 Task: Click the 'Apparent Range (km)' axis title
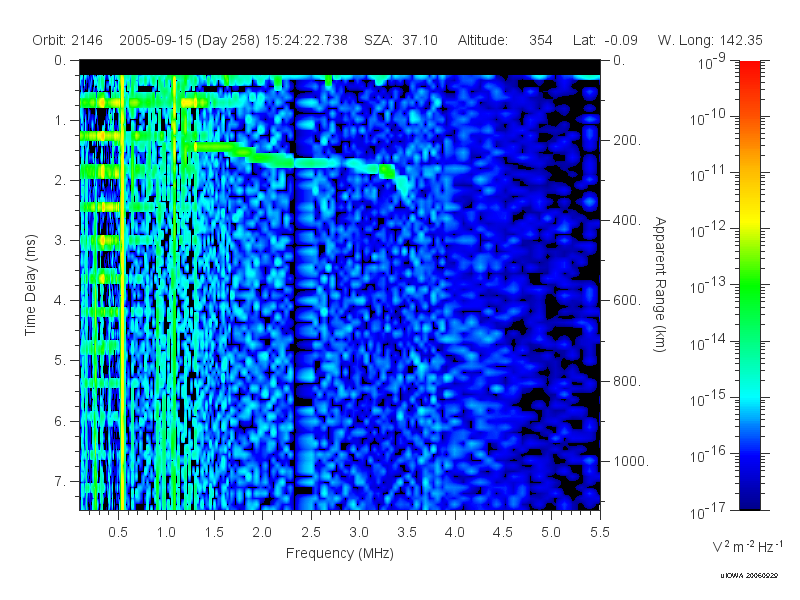[660, 285]
